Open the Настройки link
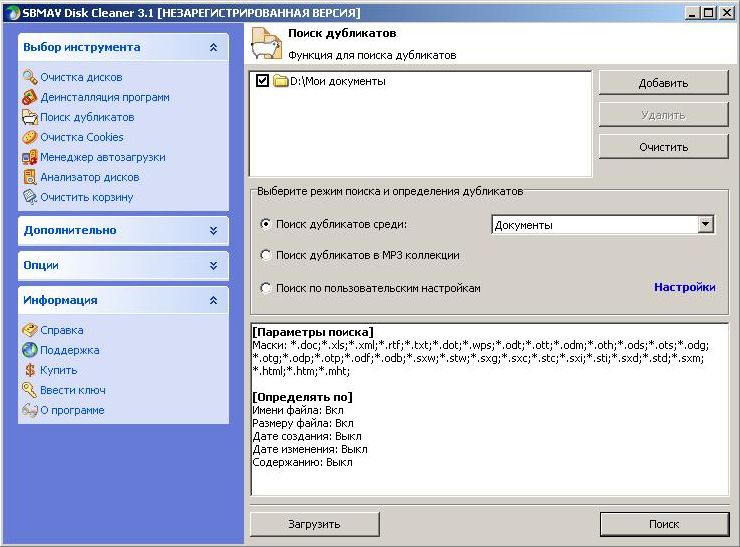740x547 pixels. (x=684, y=287)
